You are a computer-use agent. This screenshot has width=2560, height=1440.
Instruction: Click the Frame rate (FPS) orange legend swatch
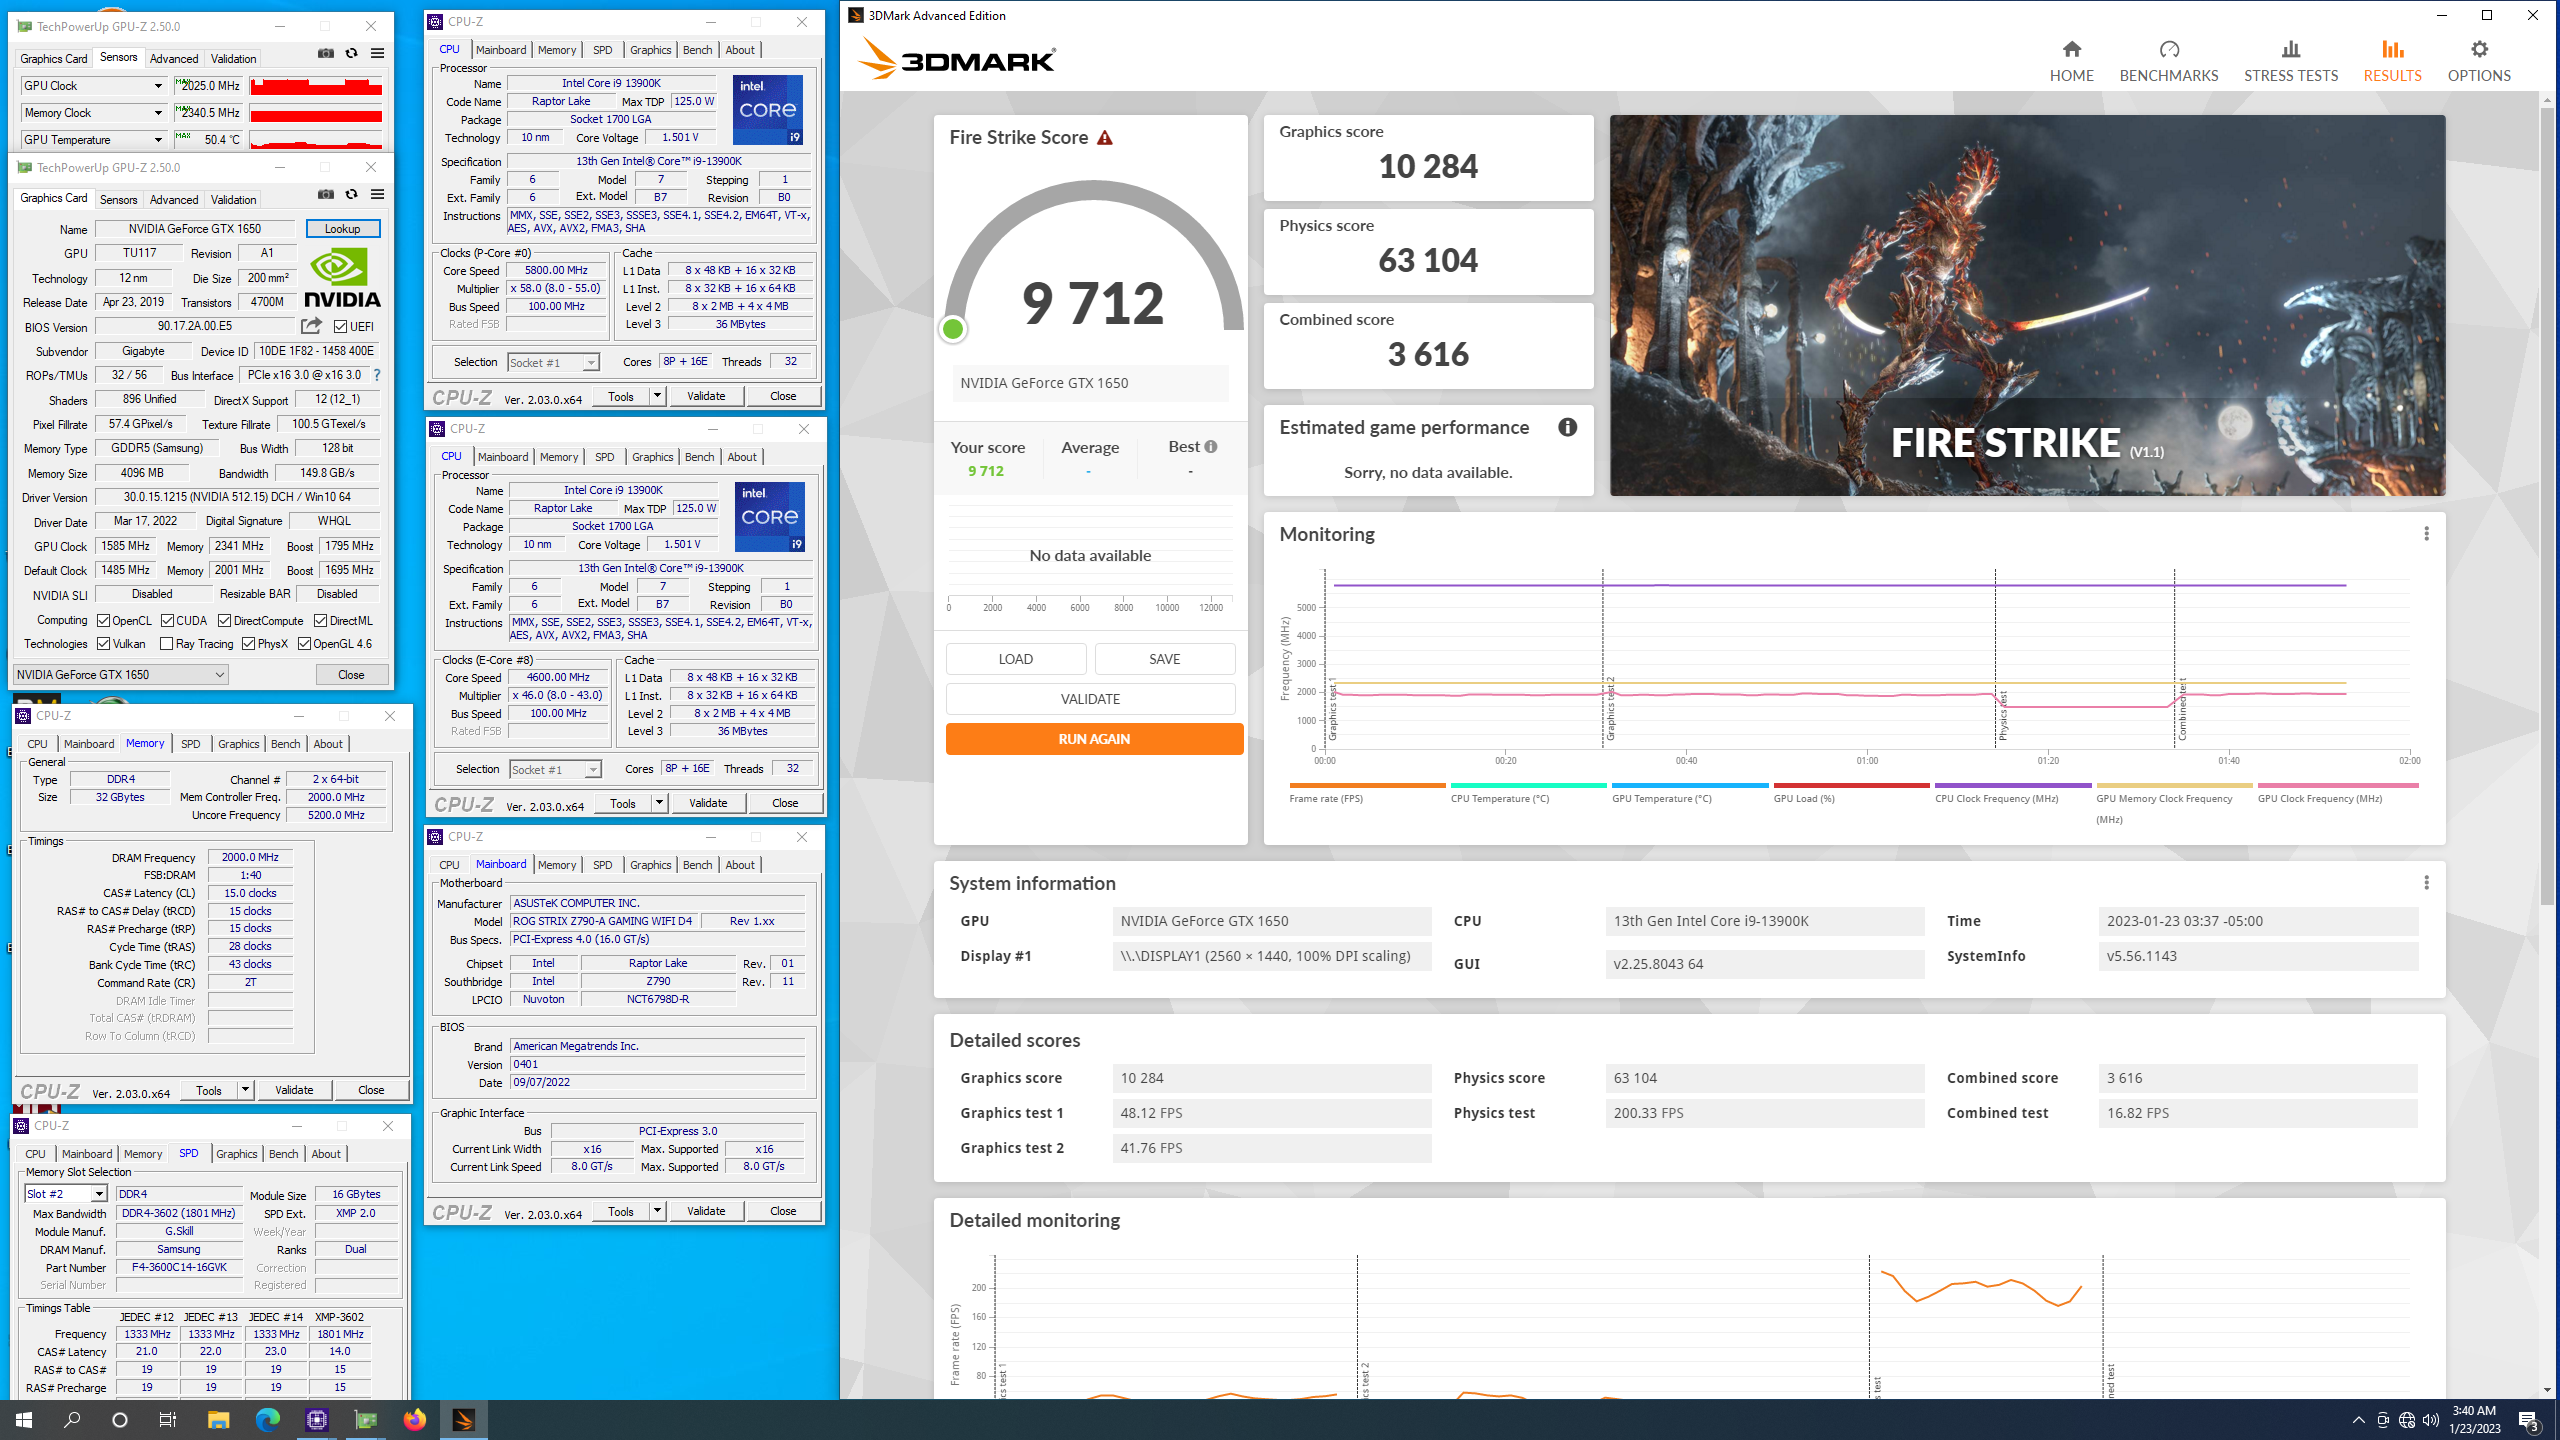pos(1367,786)
